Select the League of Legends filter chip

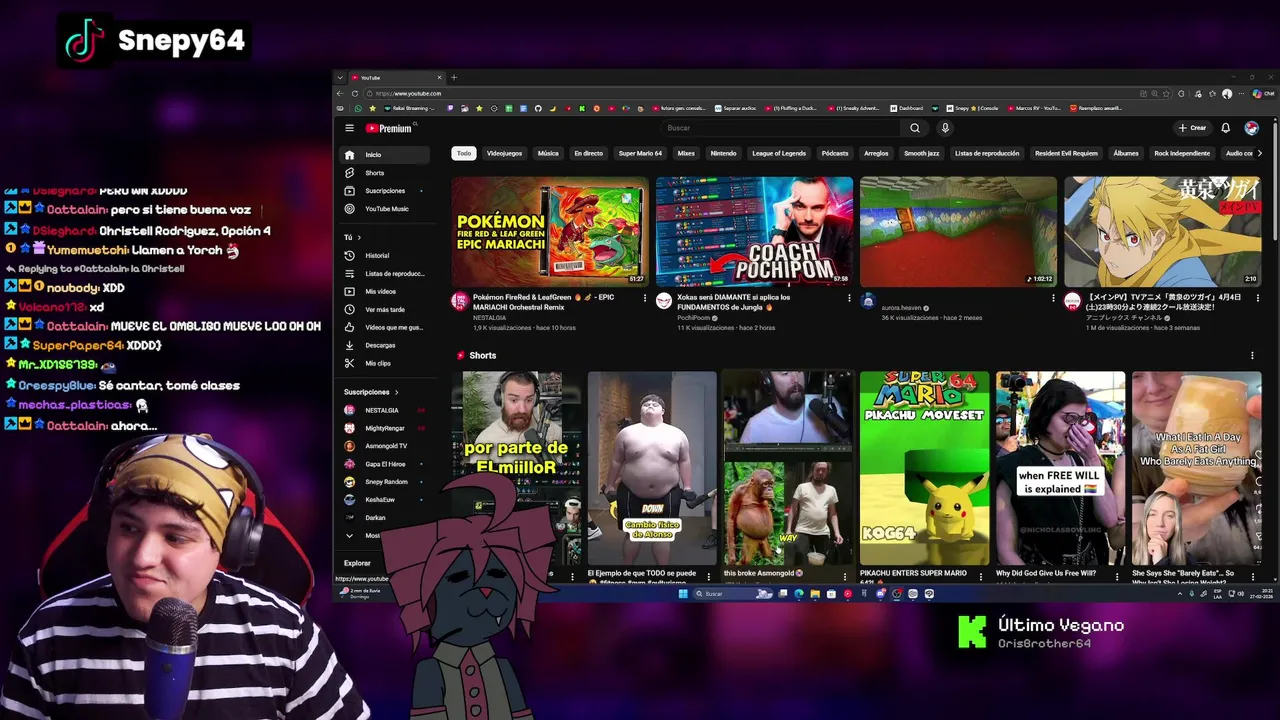[x=779, y=154]
